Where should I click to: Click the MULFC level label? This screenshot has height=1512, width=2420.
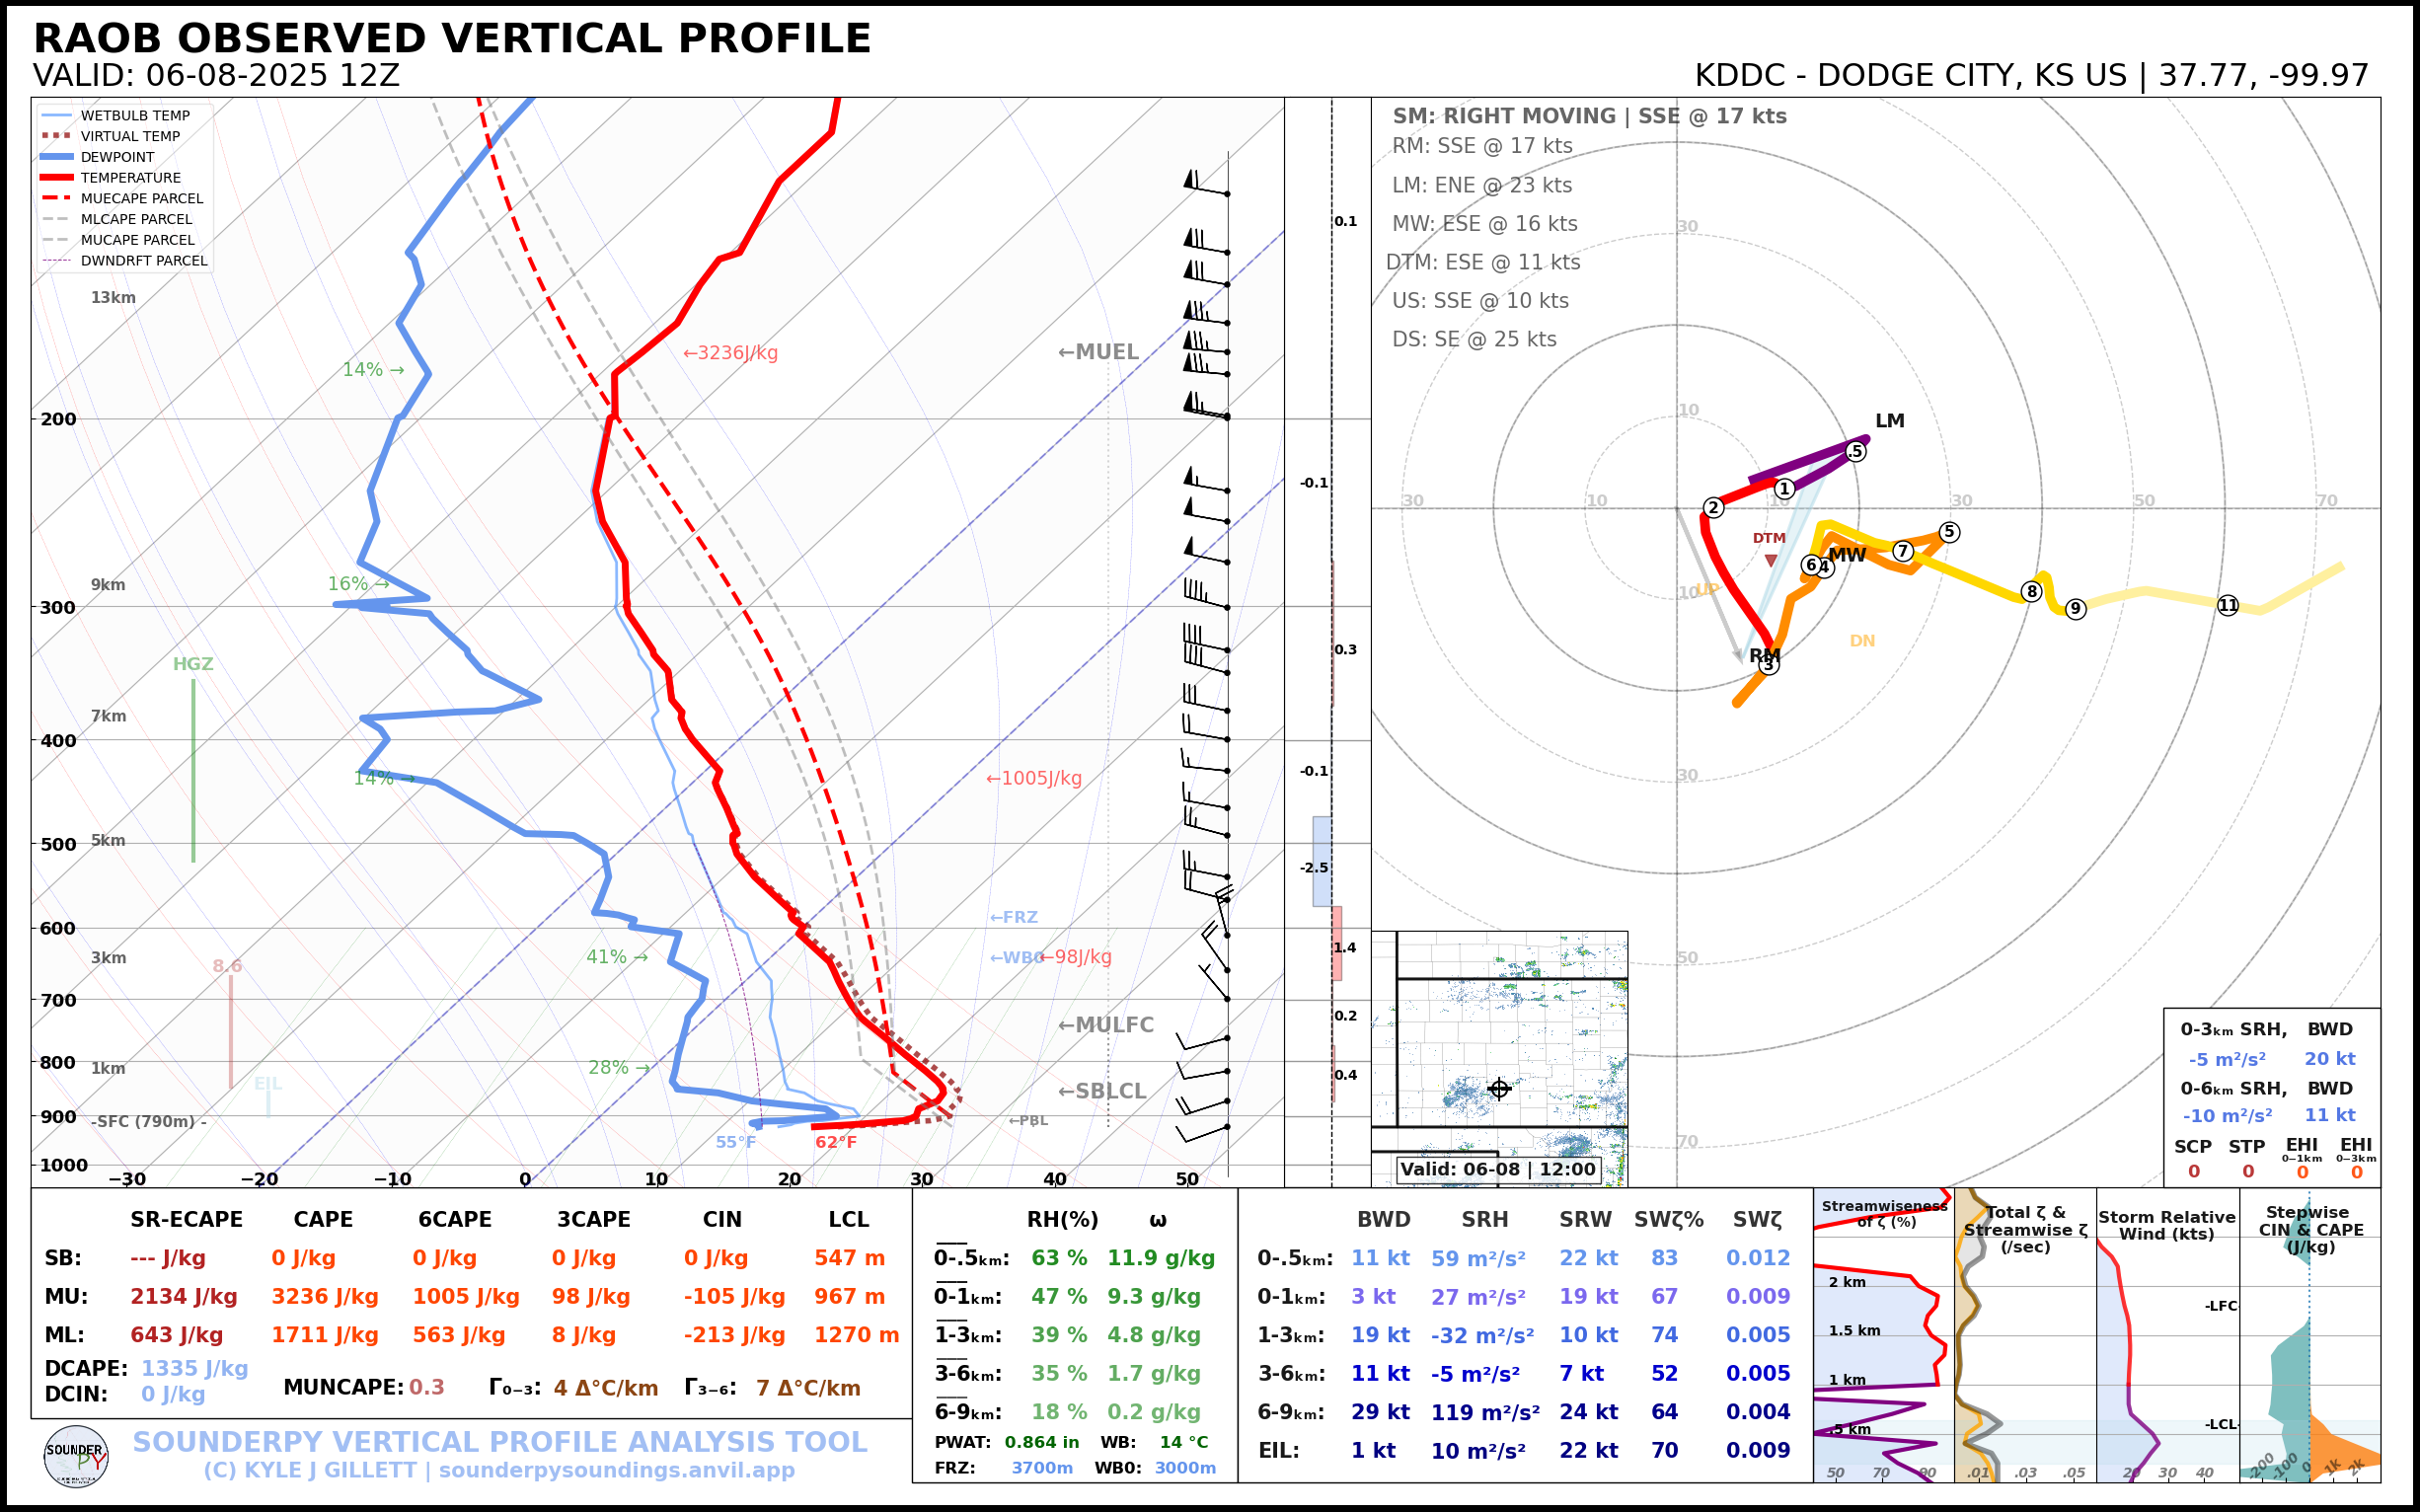(x=1105, y=1025)
